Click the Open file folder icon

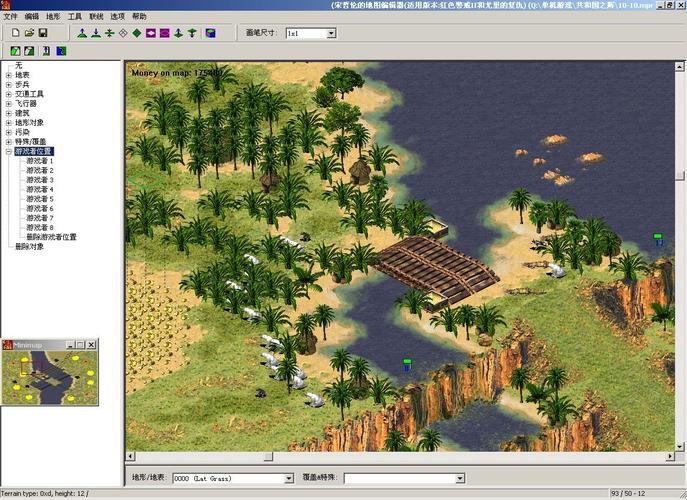click(30, 33)
